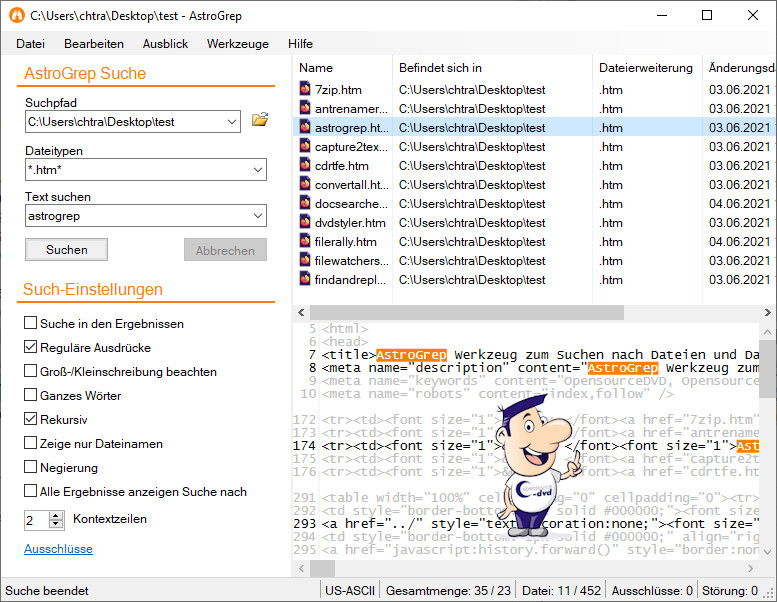The height and width of the screenshot is (602, 777).
Task: Open the Bearbeiten menu
Action: coord(94,44)
